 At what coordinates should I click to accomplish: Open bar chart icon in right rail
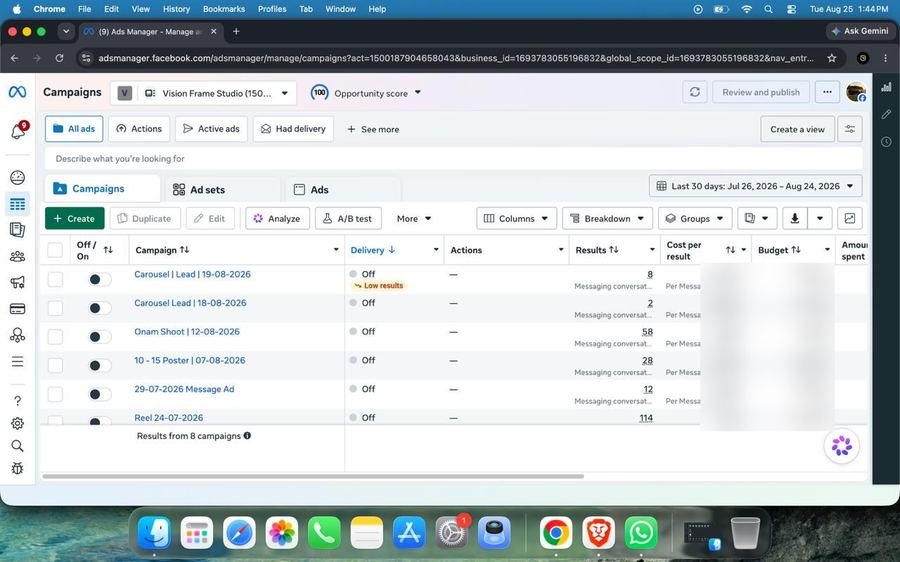886,87
